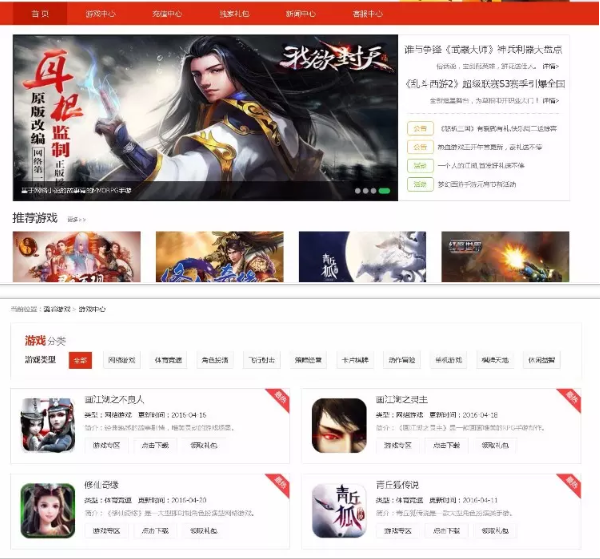Filter games by 体育竞速
This screenshot has width=600, height=559.
(168, 360)
